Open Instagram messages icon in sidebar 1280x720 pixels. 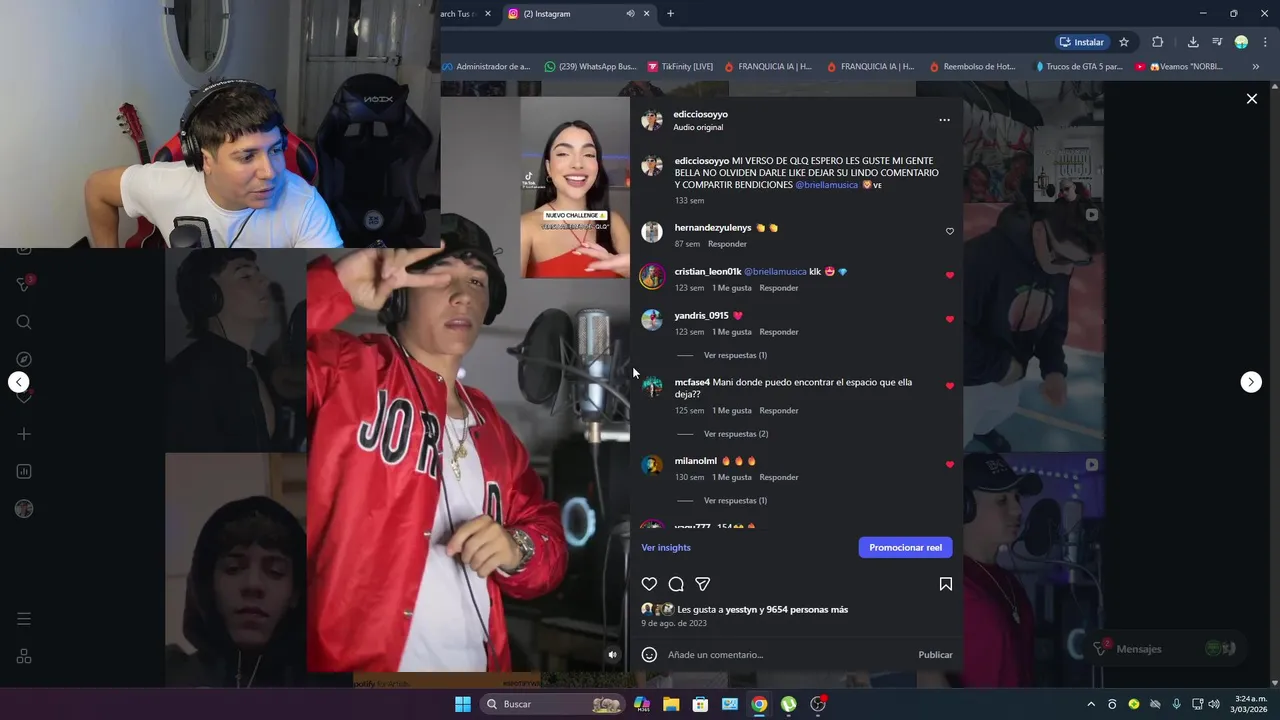pyautogui.click(x=24, y=285)
